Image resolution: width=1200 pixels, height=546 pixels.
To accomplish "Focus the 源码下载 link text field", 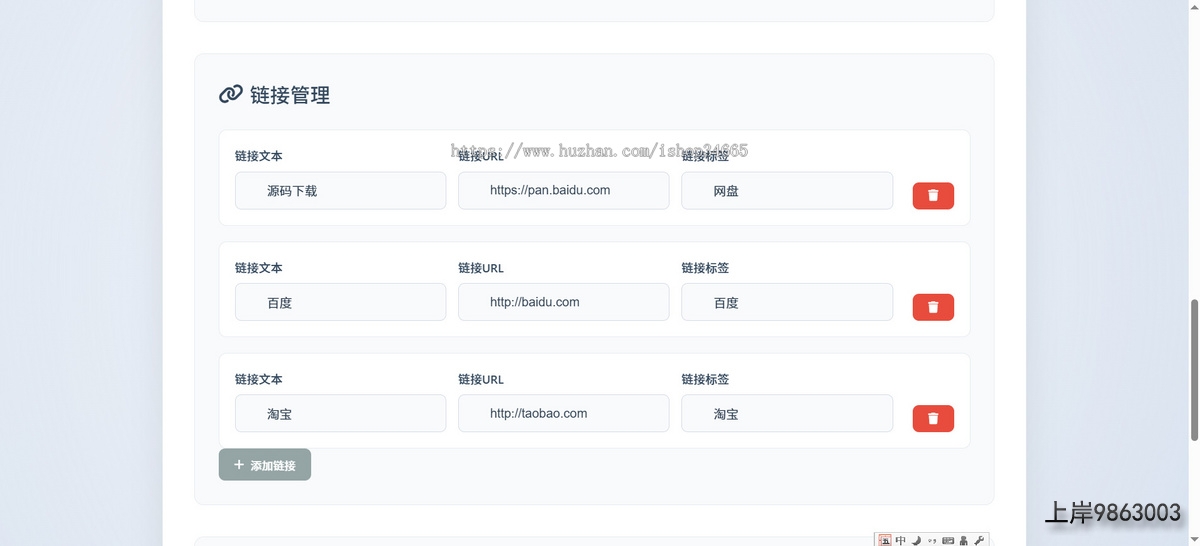I will [340, 191].
